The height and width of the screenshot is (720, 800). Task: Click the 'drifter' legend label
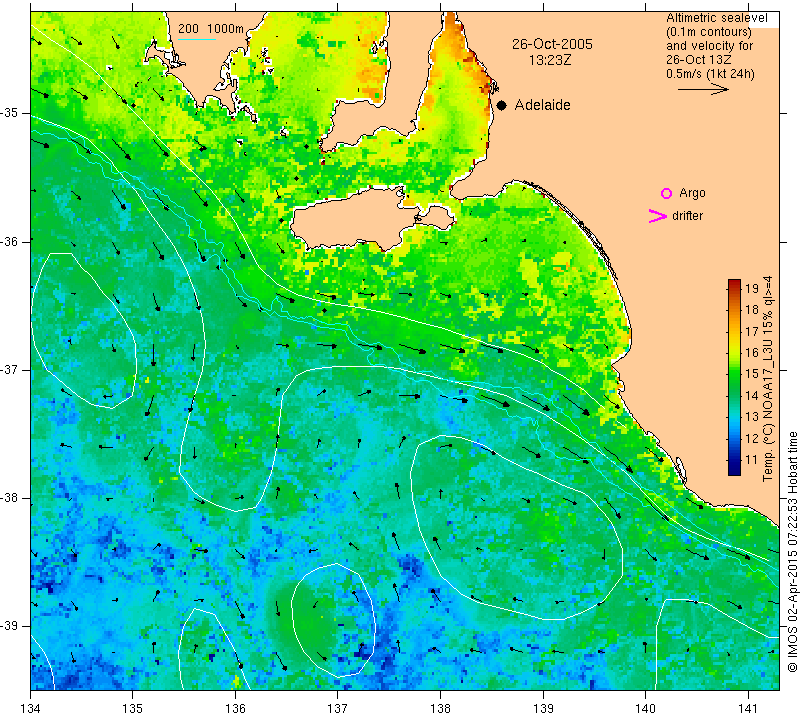[687, 216]
